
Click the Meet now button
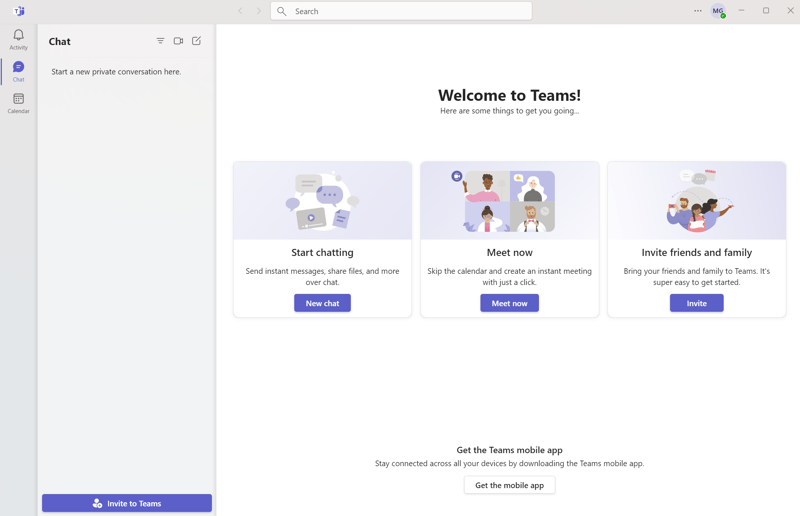coord(509,303)
